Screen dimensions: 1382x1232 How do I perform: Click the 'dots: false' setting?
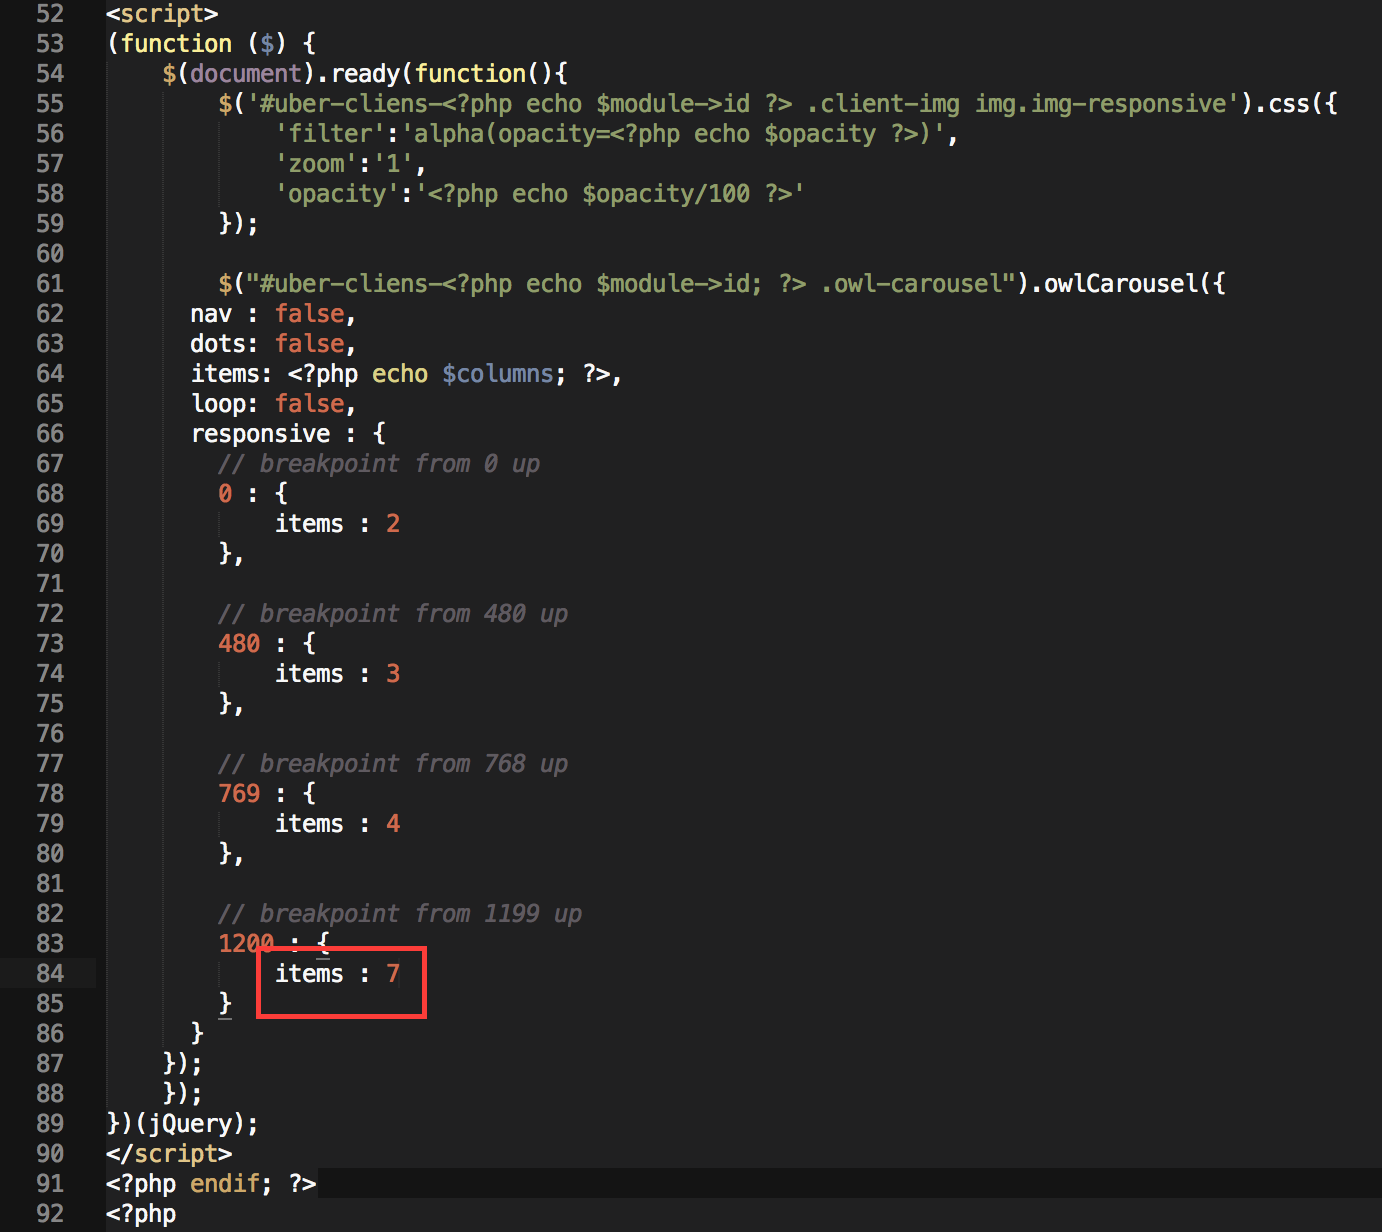(273, 344)
